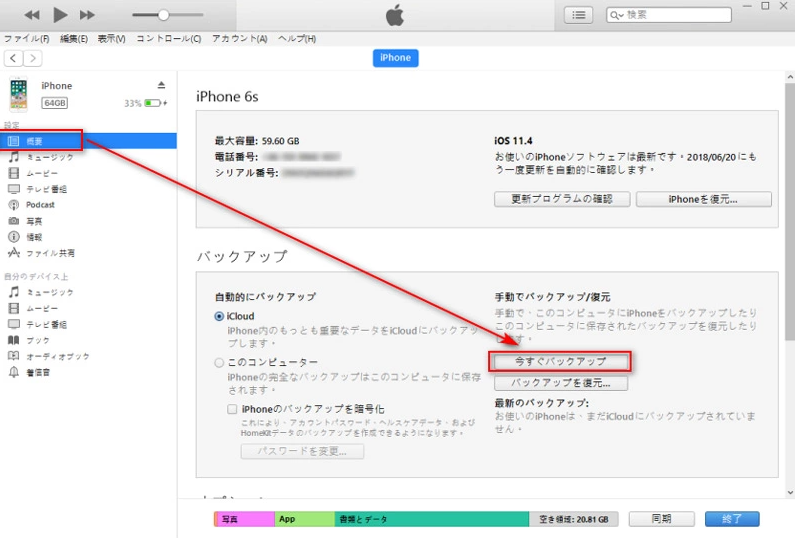Open the ヘルプ(H) menu
The image size is (797, 538).
click(x=297, y=38)
